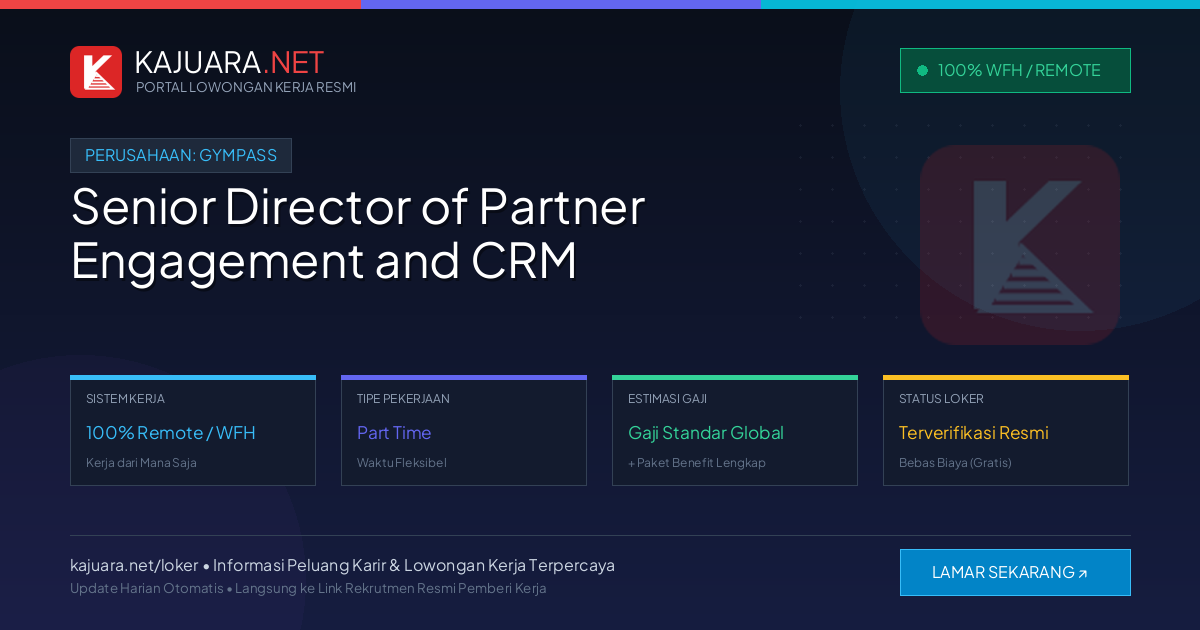The image size is (1200, 630).
Task: Click the 100% WFH / REMOTE badge
Action: (x=1015, y=70)
